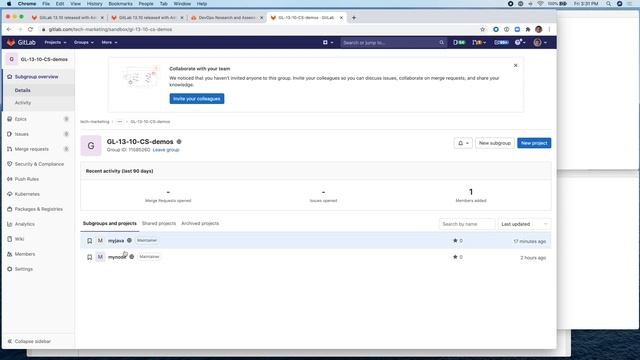
Task: Expand the breadcrumb ellipsis
Action: tap(120, 122)
